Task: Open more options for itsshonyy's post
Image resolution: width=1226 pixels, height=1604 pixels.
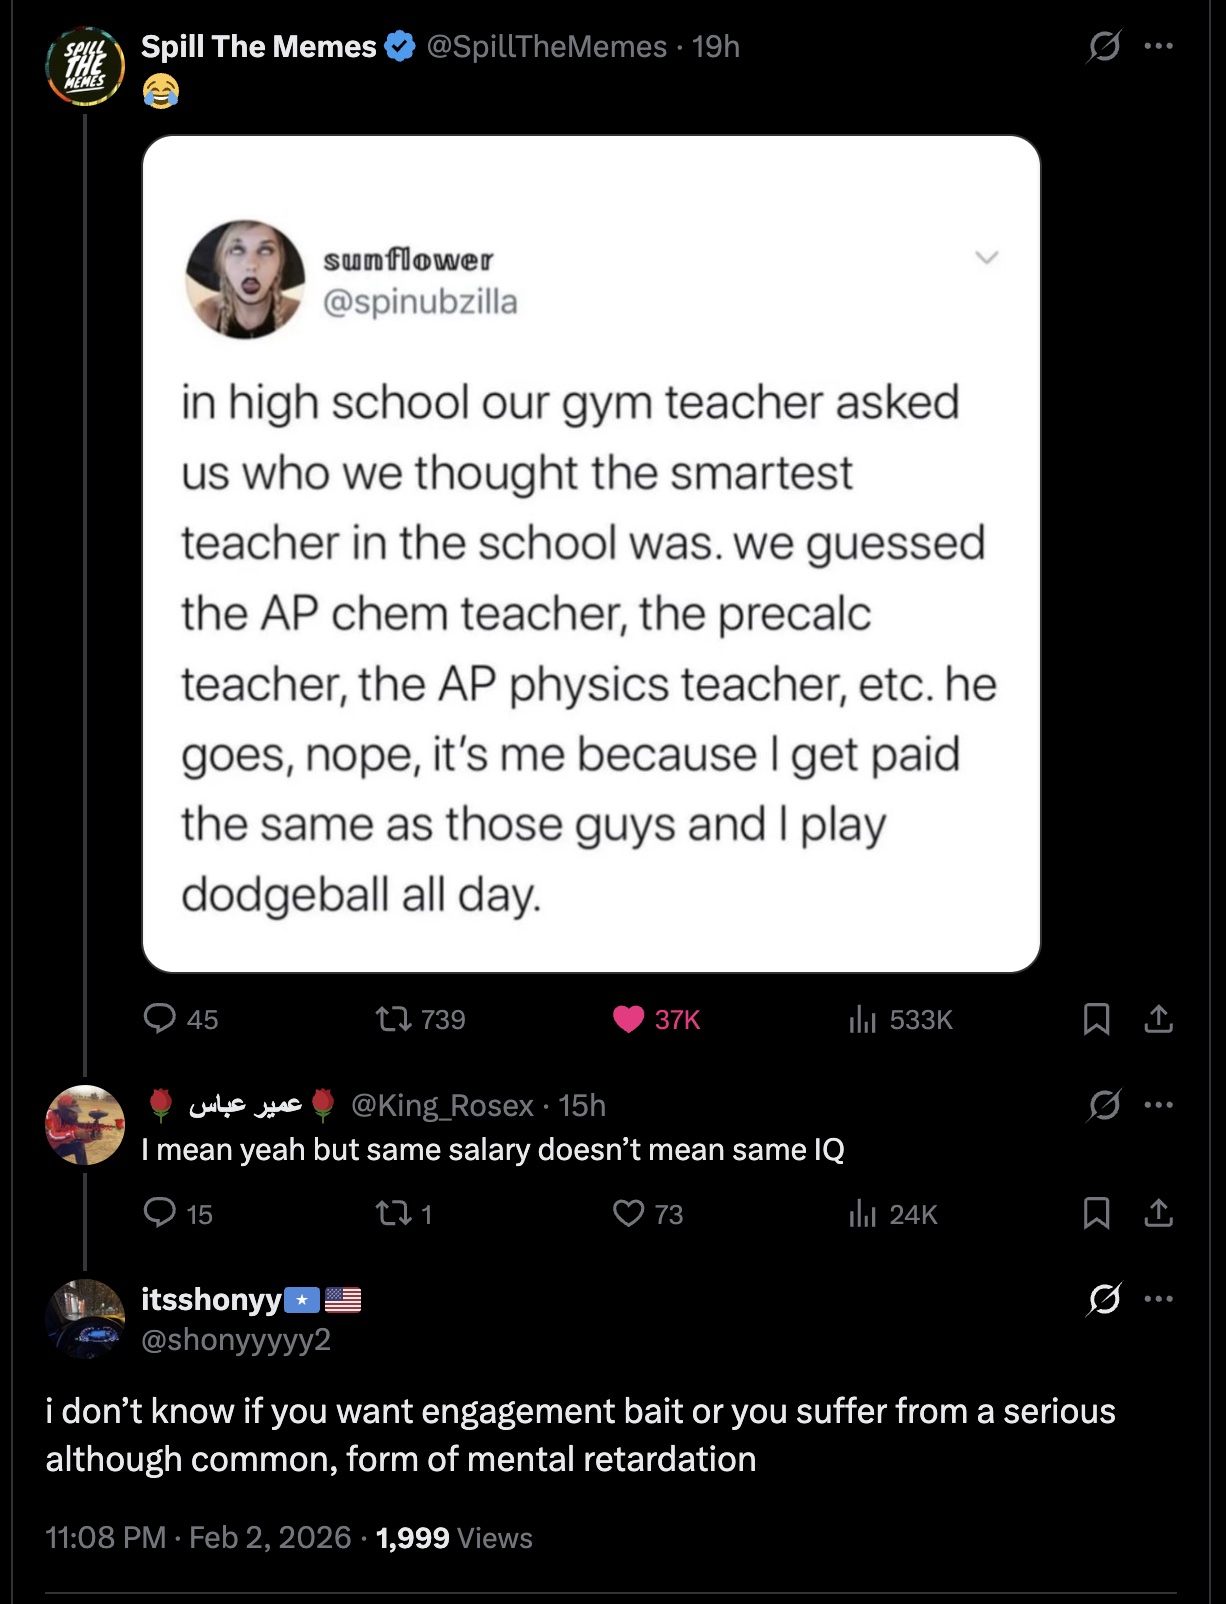Action: tap(1158, 1299)
